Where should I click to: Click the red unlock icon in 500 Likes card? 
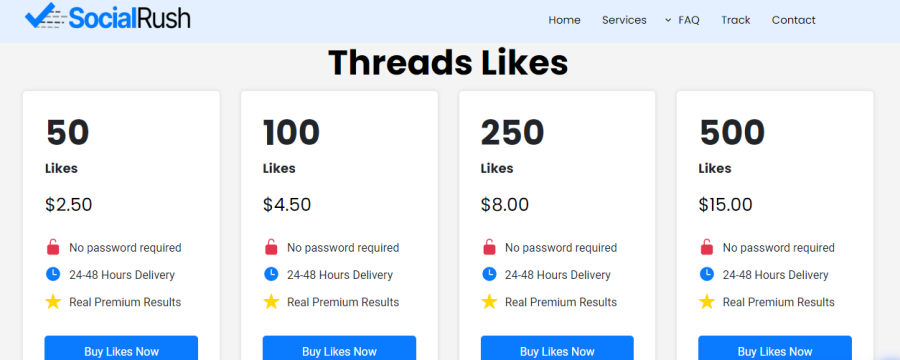coord(707,247)
